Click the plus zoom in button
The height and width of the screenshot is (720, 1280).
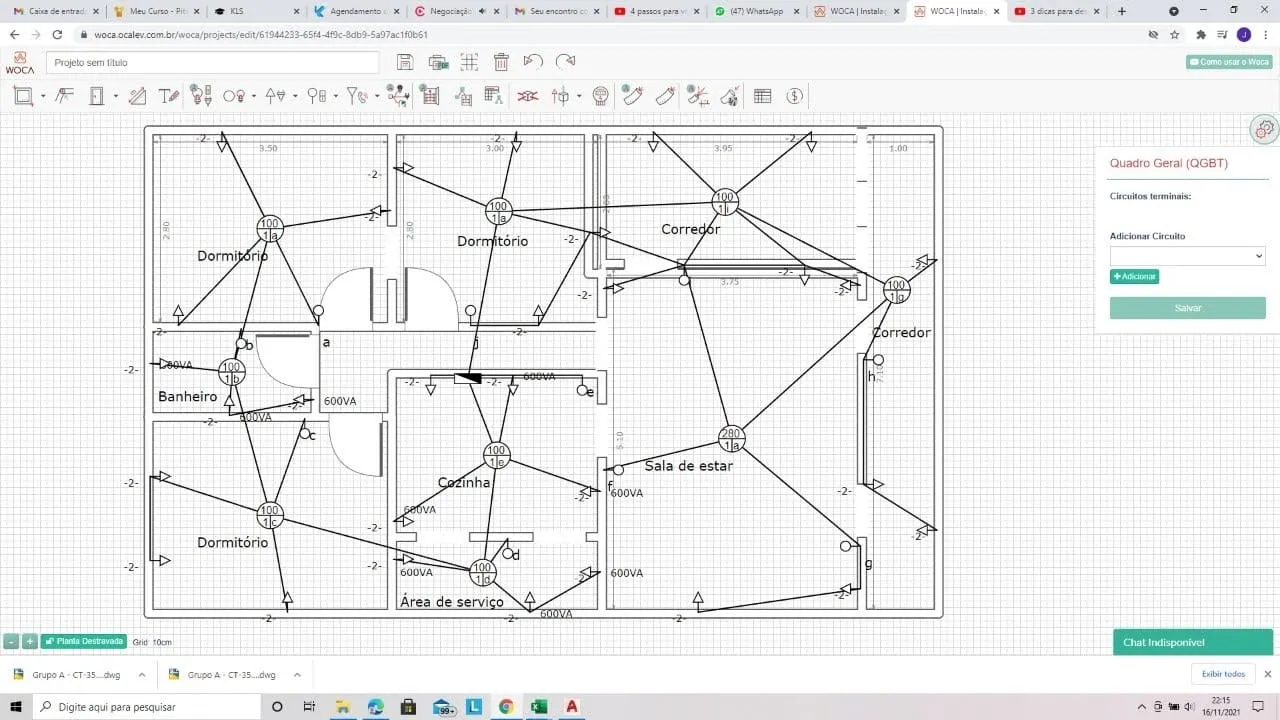(x=30, y=641)
